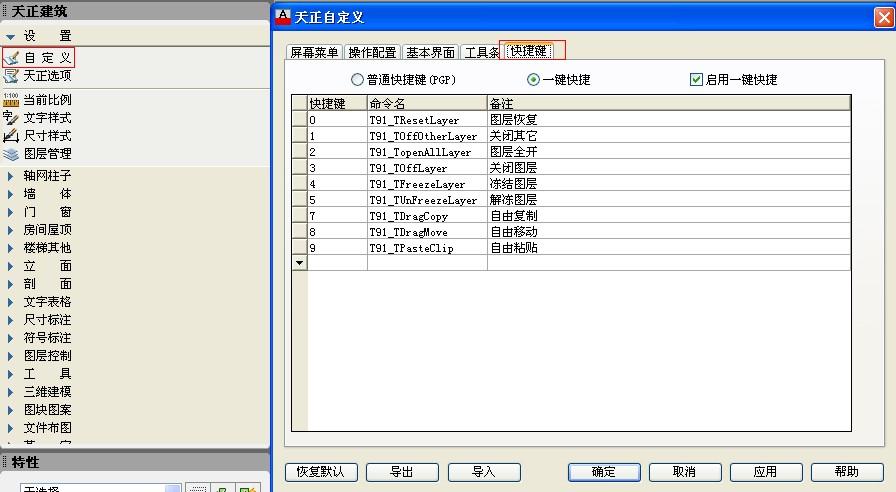896x492 pixels.
Task: Click the 当前比例 ruler icon
Action: coord(11,100)
